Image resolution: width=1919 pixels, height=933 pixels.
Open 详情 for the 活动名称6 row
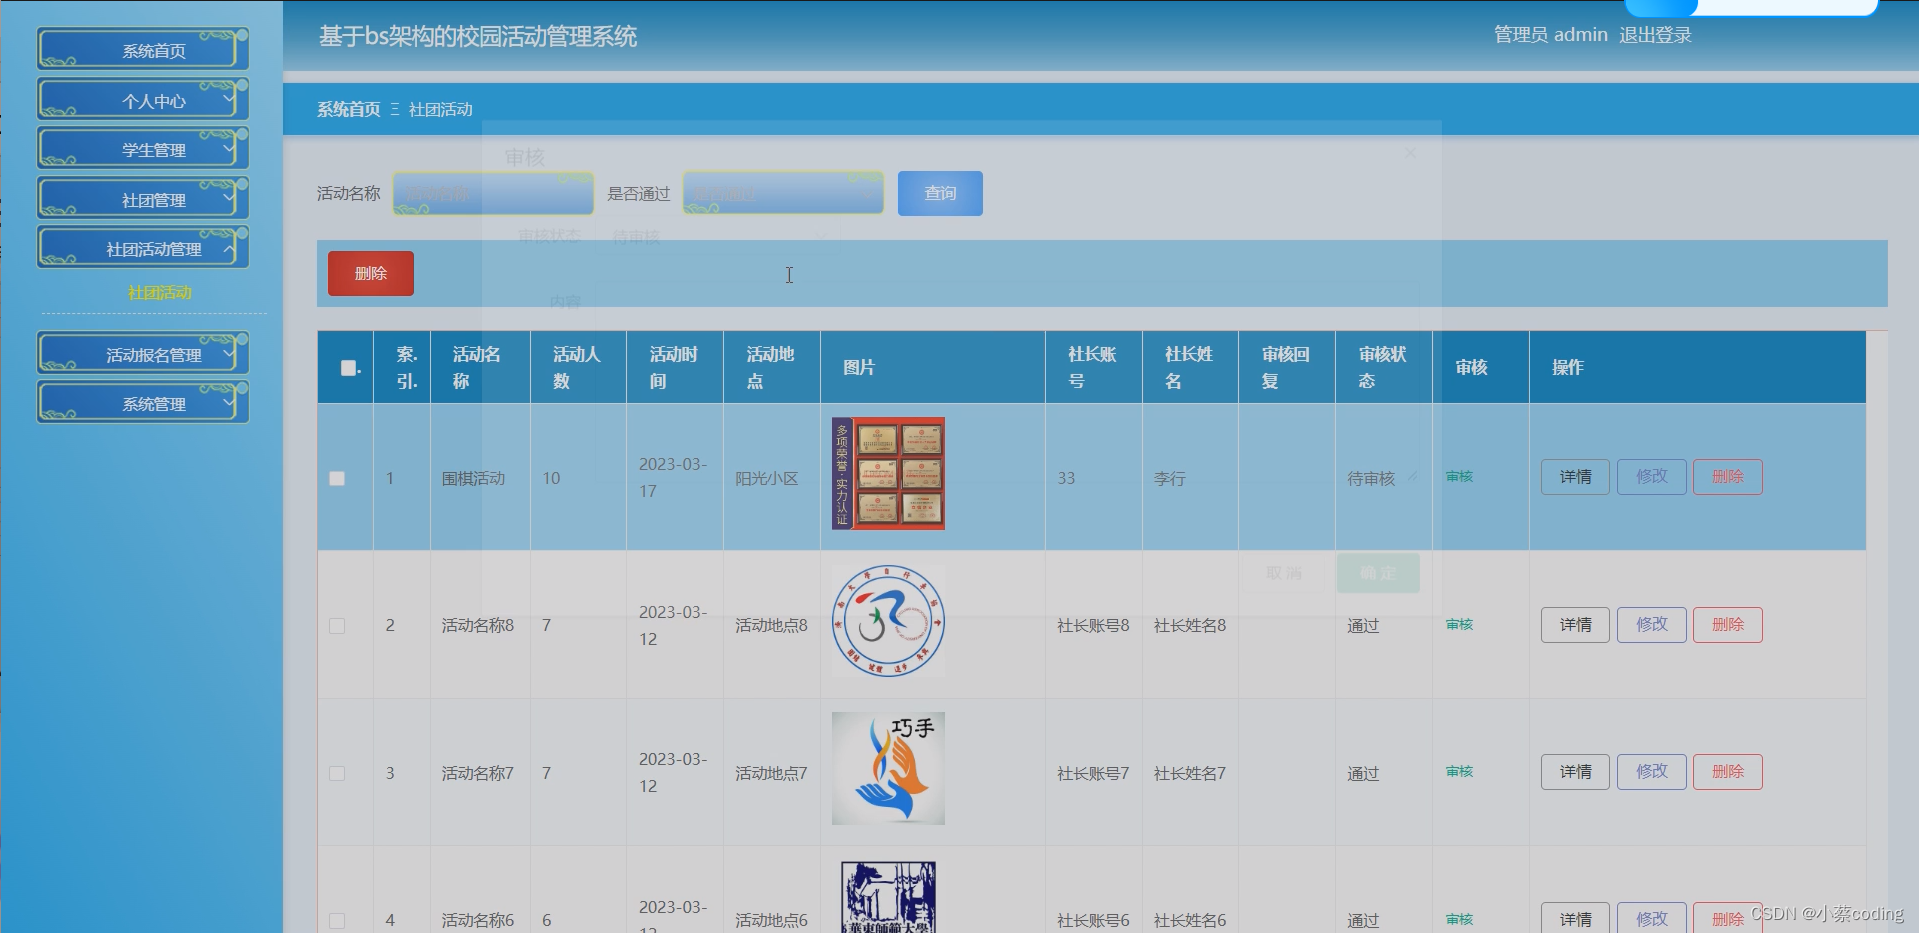point(1575,918)
